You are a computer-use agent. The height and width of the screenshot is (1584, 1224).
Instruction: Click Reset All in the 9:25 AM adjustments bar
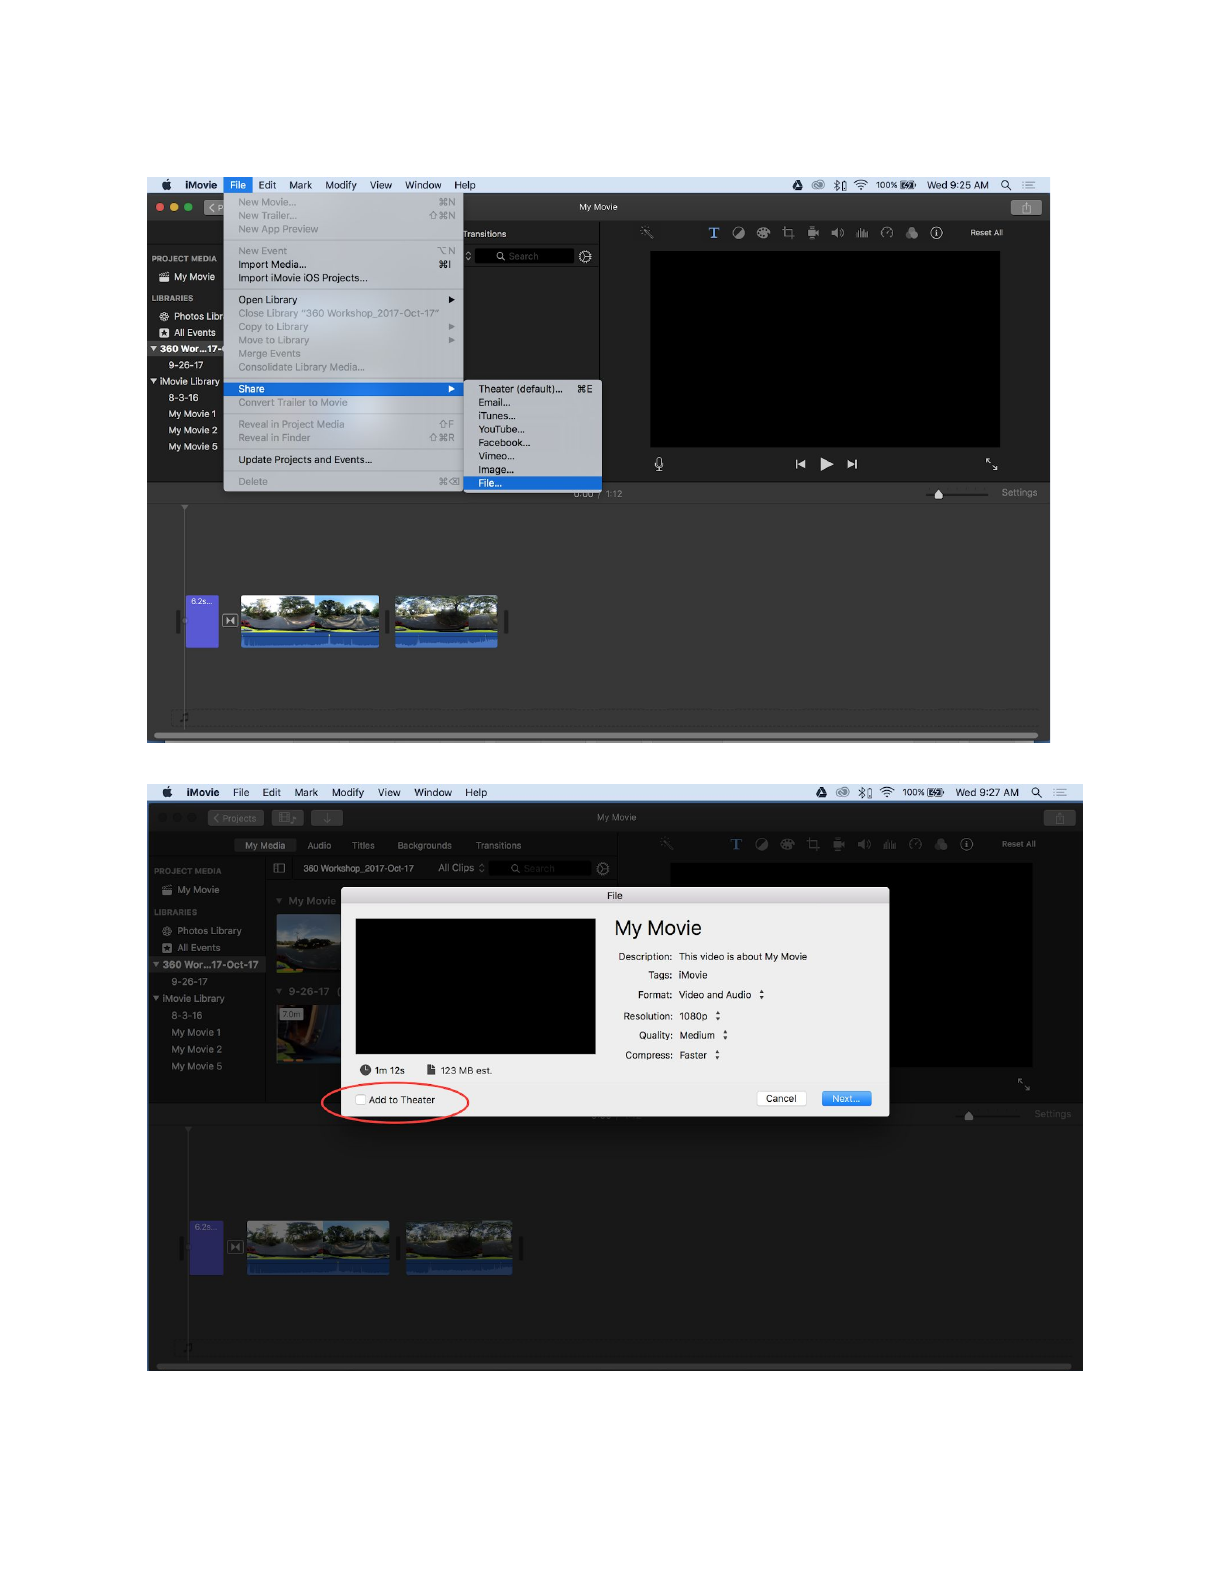click(986, 233)
